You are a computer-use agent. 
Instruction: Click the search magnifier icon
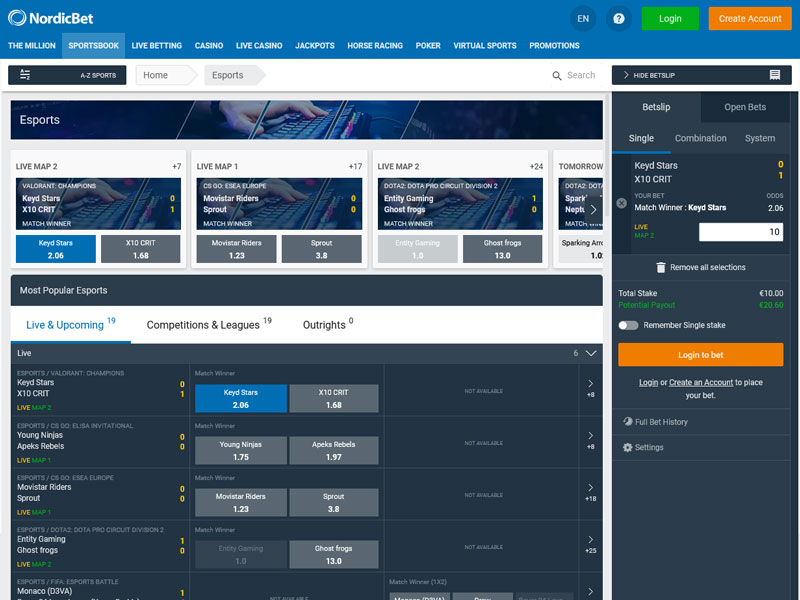point(557,76)
